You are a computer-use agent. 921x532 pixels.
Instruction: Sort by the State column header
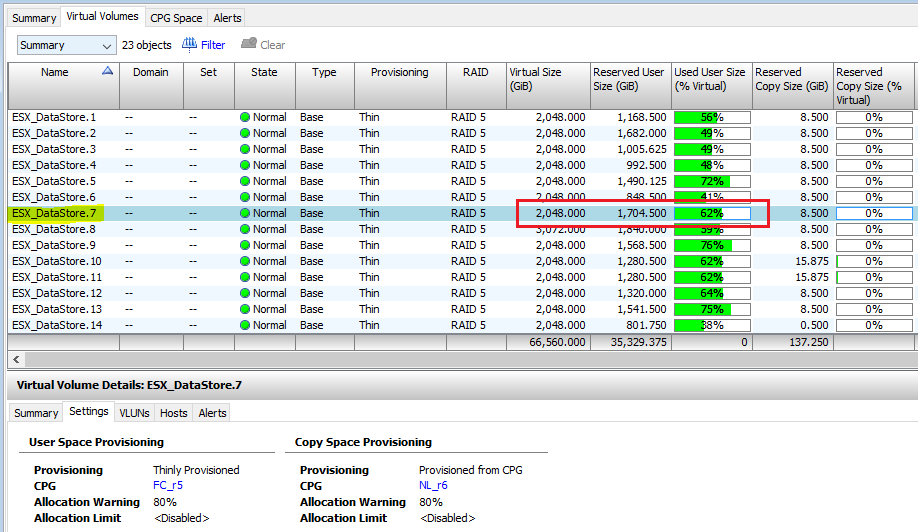tap(264, 86)
